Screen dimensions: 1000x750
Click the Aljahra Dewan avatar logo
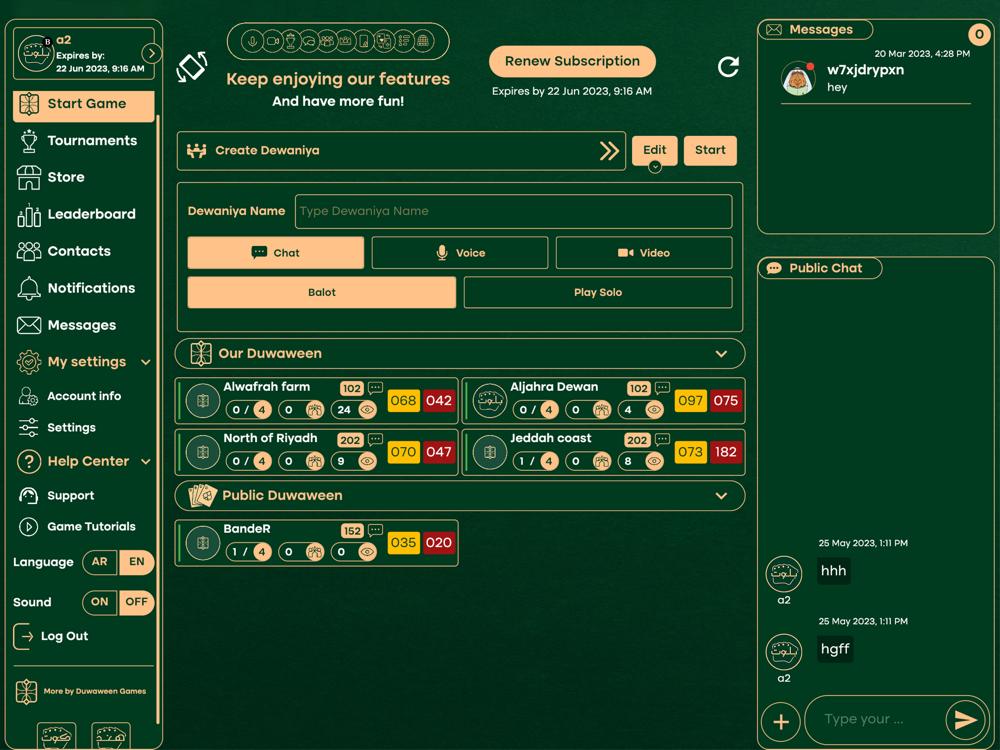point(490,401)
